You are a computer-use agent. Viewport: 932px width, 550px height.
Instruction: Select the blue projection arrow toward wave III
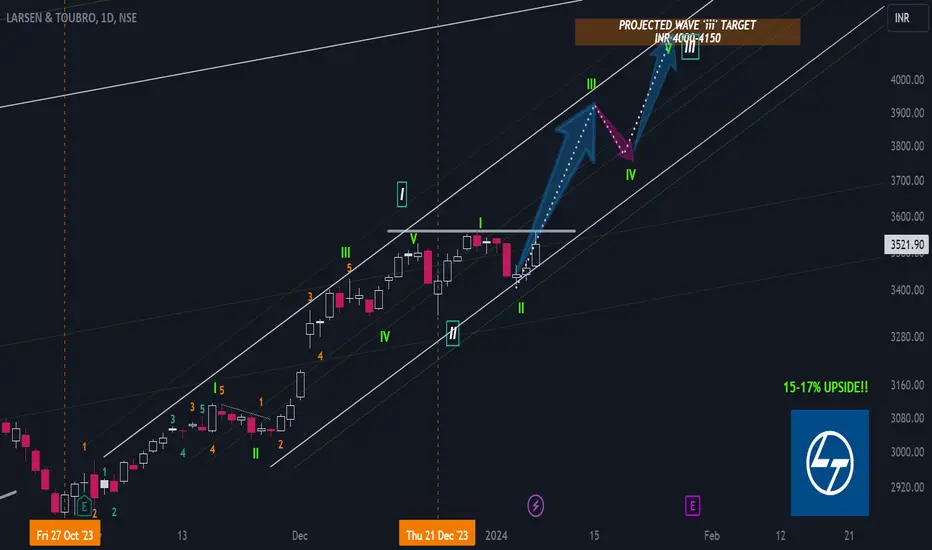[x=556, y=190]
